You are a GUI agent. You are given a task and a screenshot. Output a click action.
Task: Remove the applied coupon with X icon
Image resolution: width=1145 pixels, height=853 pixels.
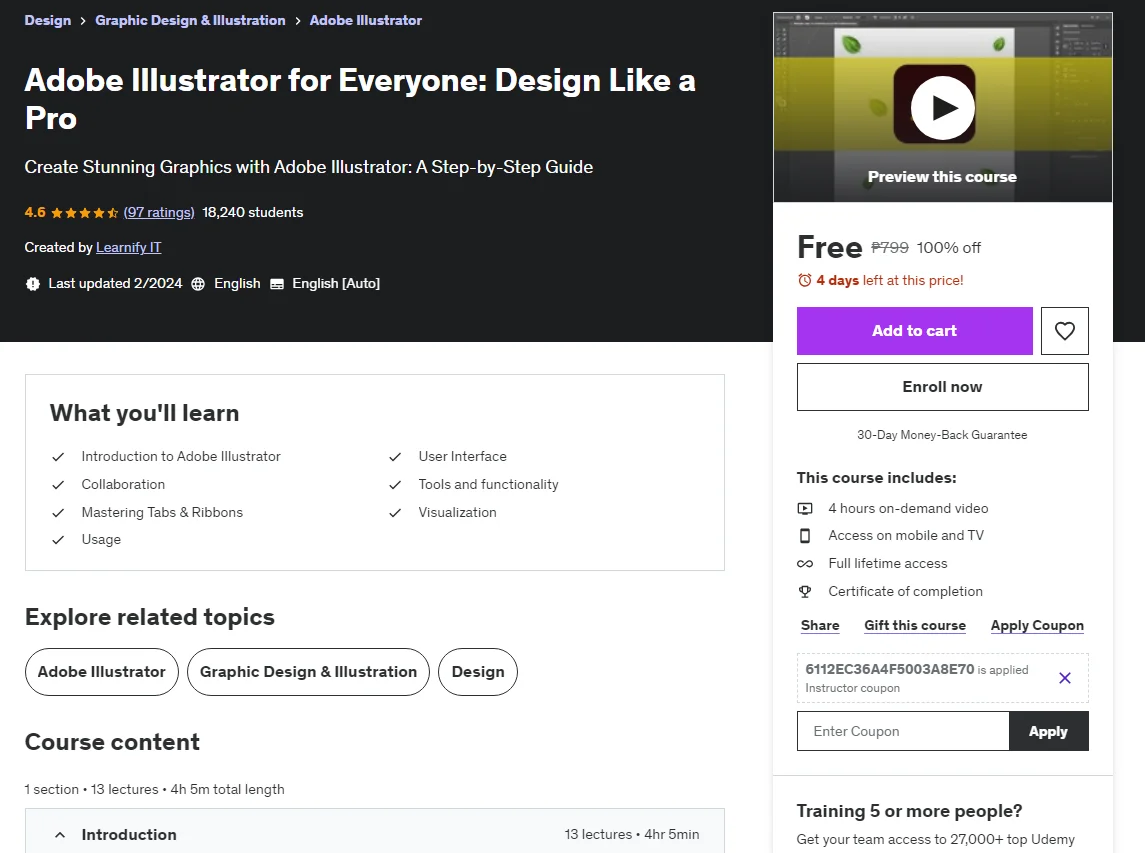[1065, 678]
